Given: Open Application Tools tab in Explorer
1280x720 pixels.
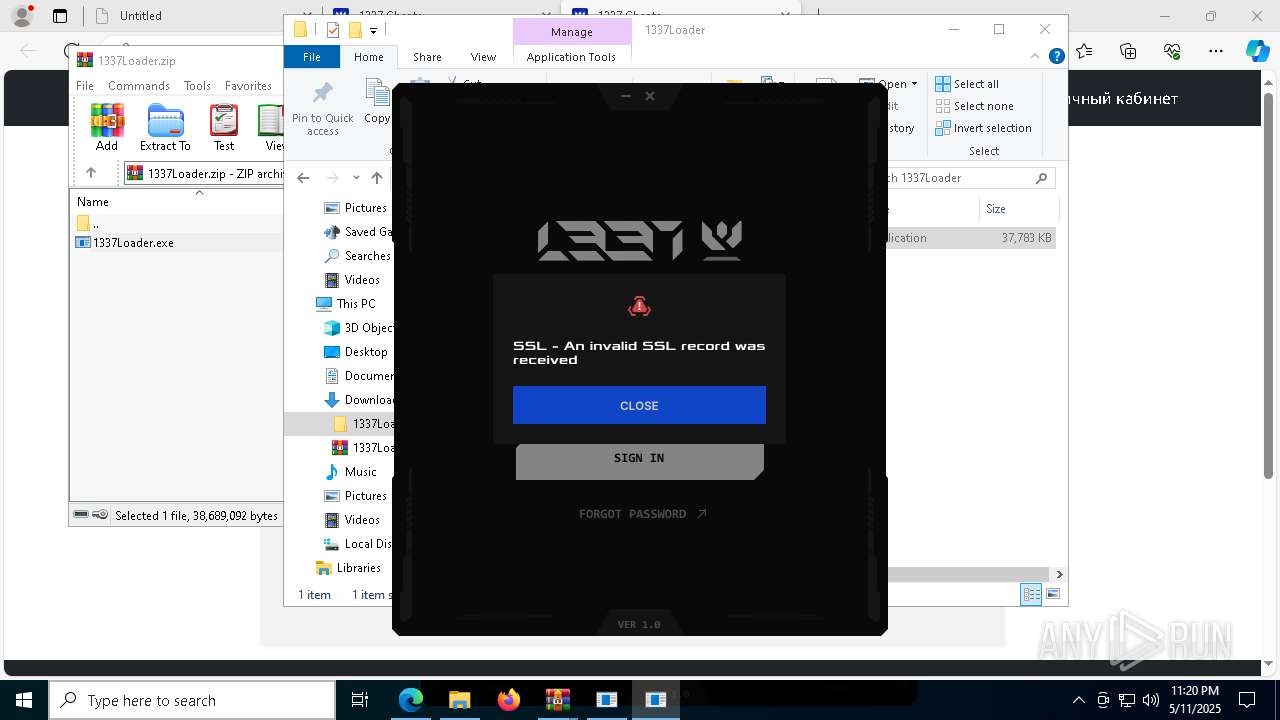Looking at the screenshot, I should (571, 57).
